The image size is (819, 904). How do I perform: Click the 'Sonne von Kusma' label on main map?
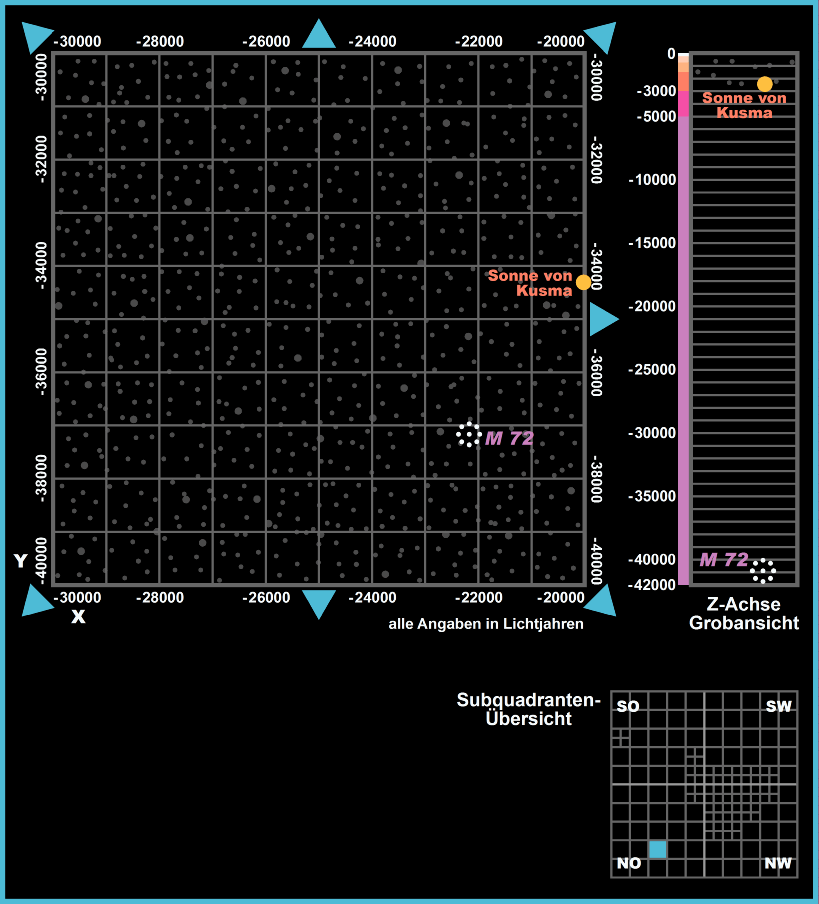pos(530,283)
